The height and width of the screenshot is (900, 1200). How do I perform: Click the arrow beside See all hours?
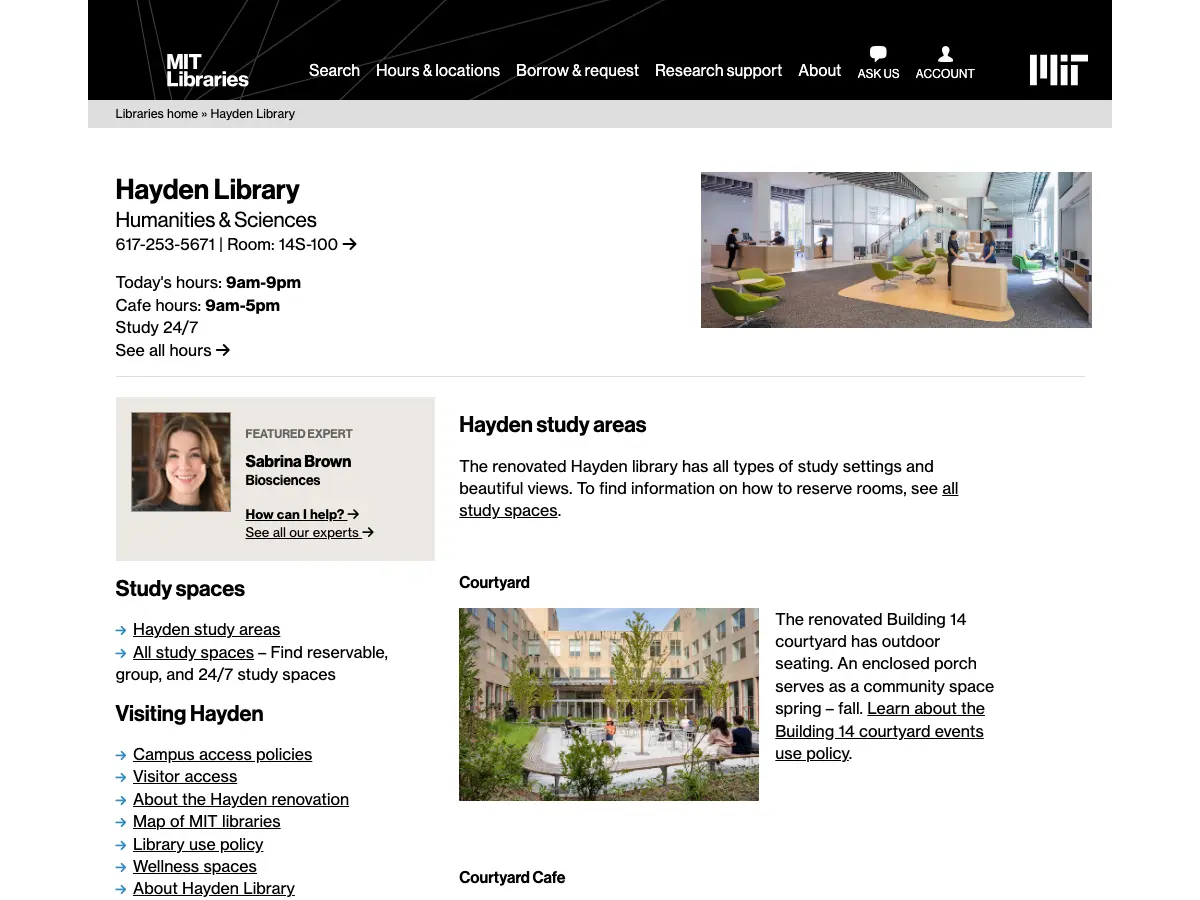[x=223, y=350]
